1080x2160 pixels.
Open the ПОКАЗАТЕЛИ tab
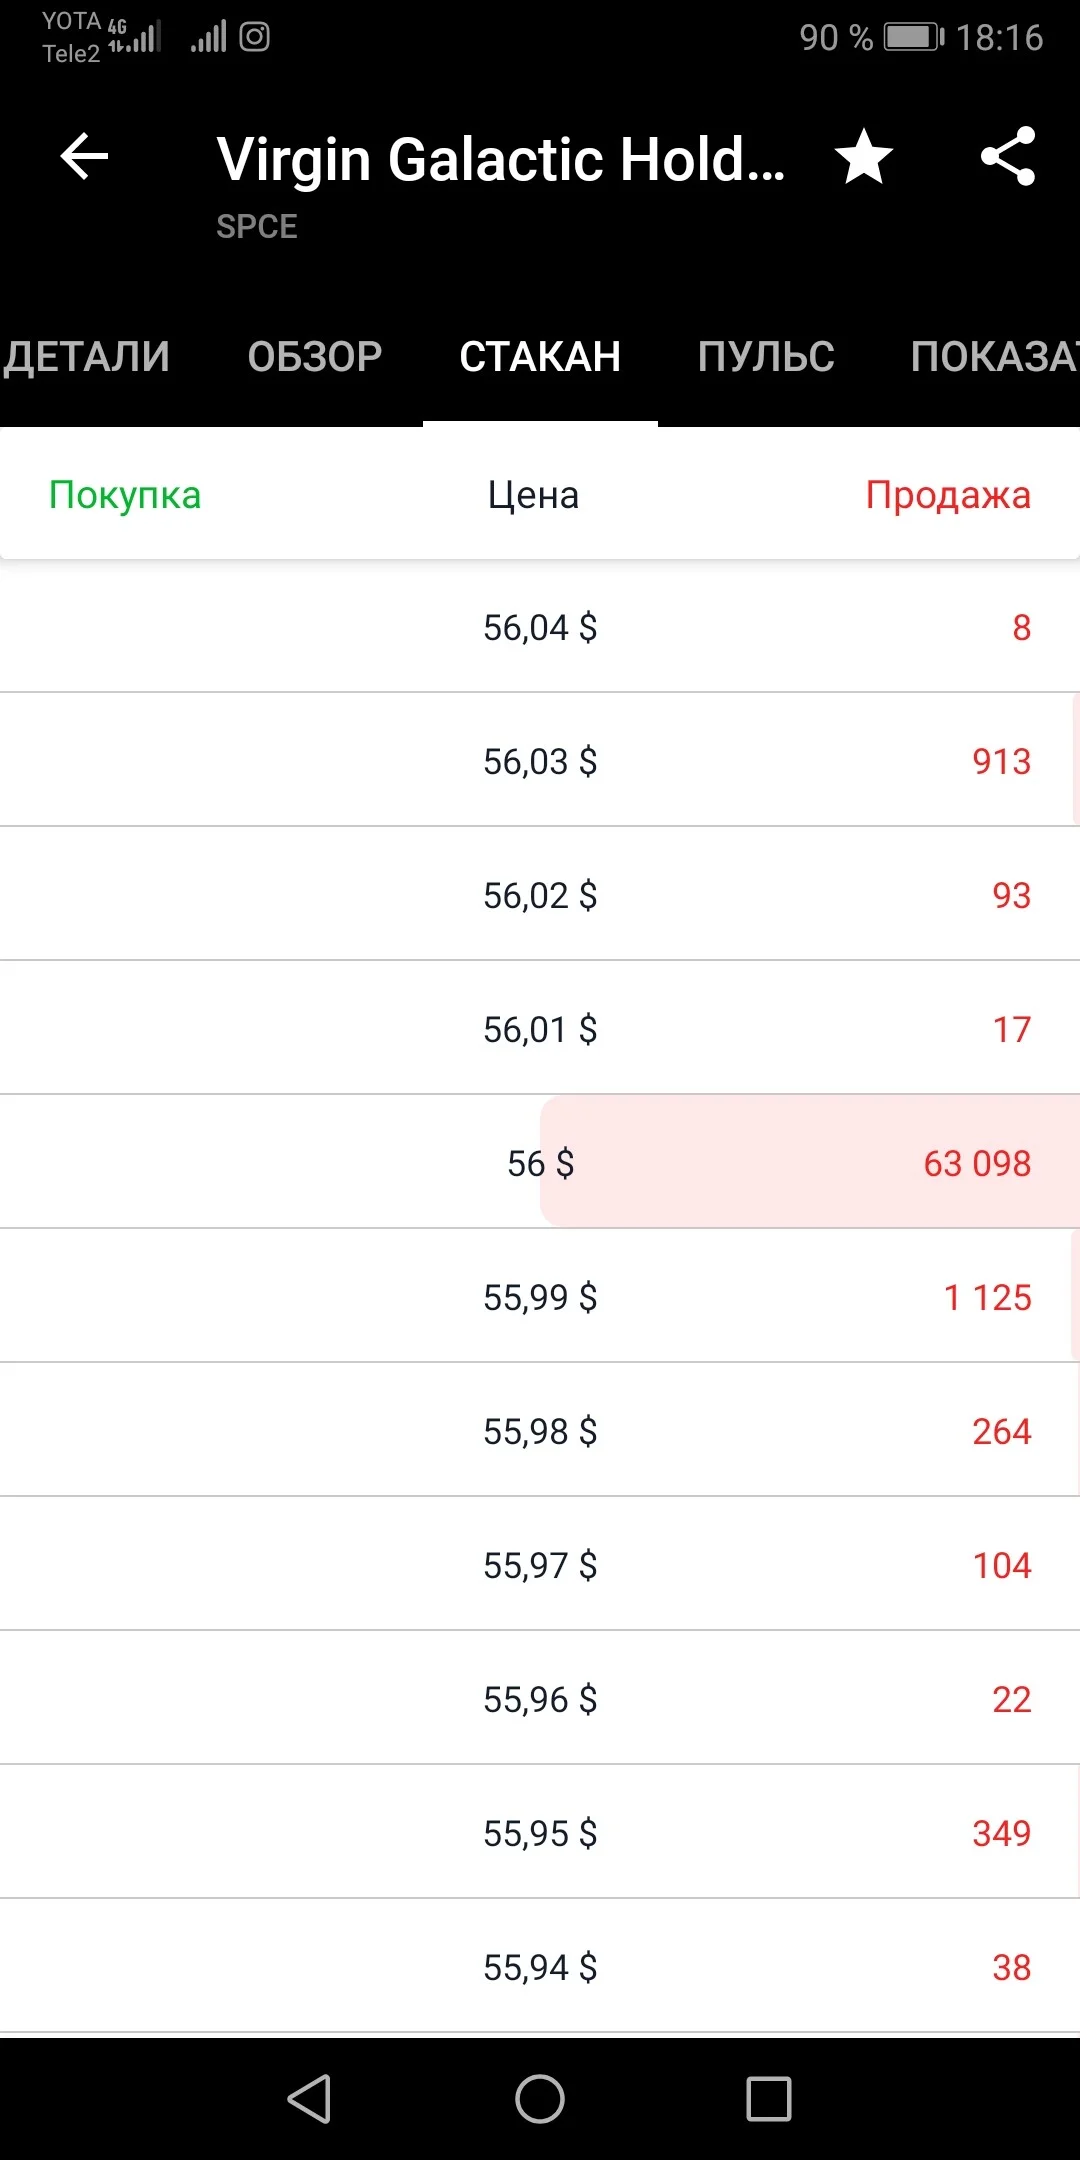pyautogui.click(x=994, y=357)
